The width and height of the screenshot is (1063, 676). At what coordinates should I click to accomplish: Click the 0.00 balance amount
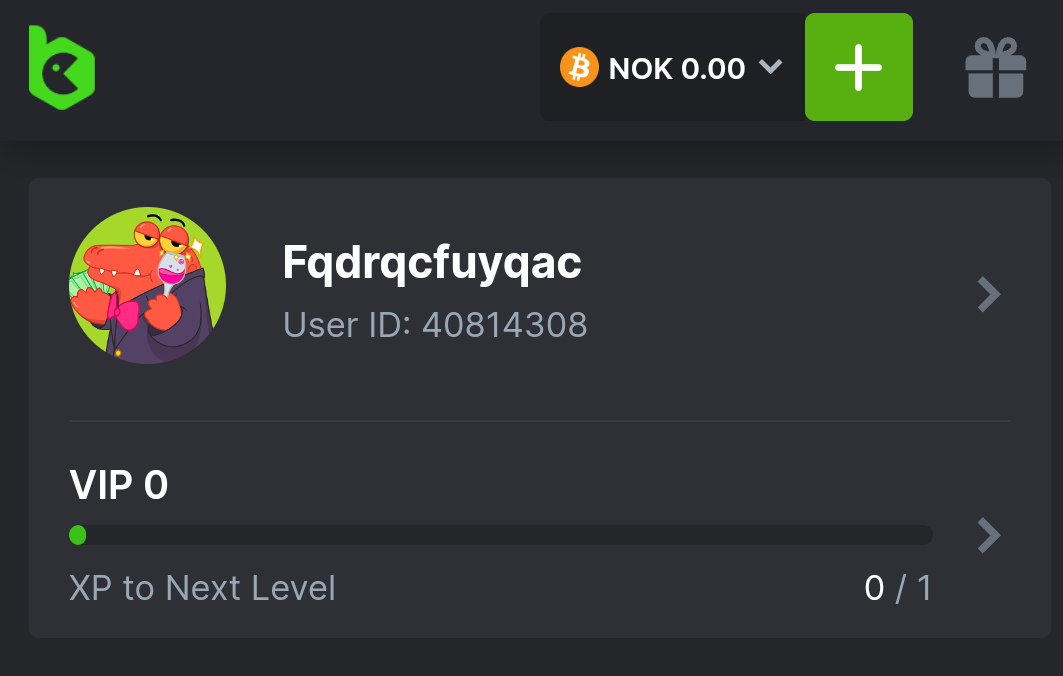pyautogui.click(x=713, y=68)
